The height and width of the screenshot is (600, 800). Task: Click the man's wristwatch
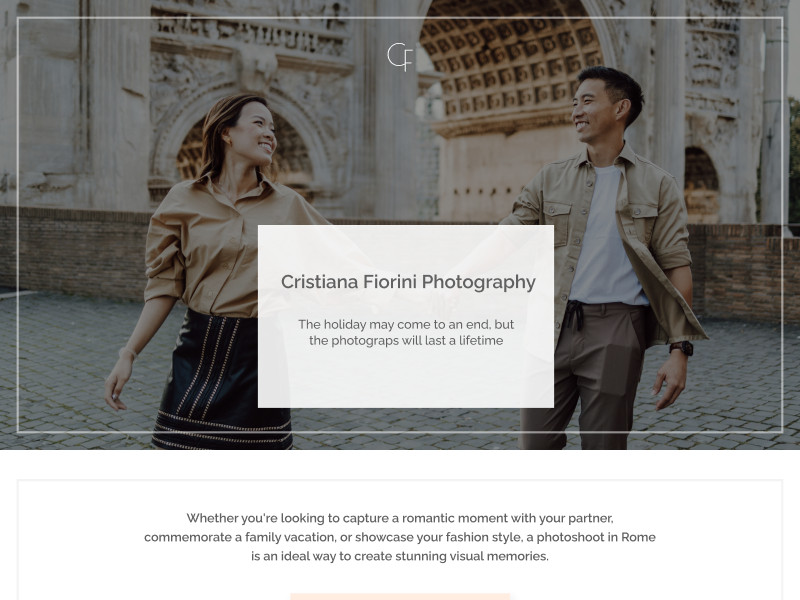pyautogui.click(x=682, y=348)
